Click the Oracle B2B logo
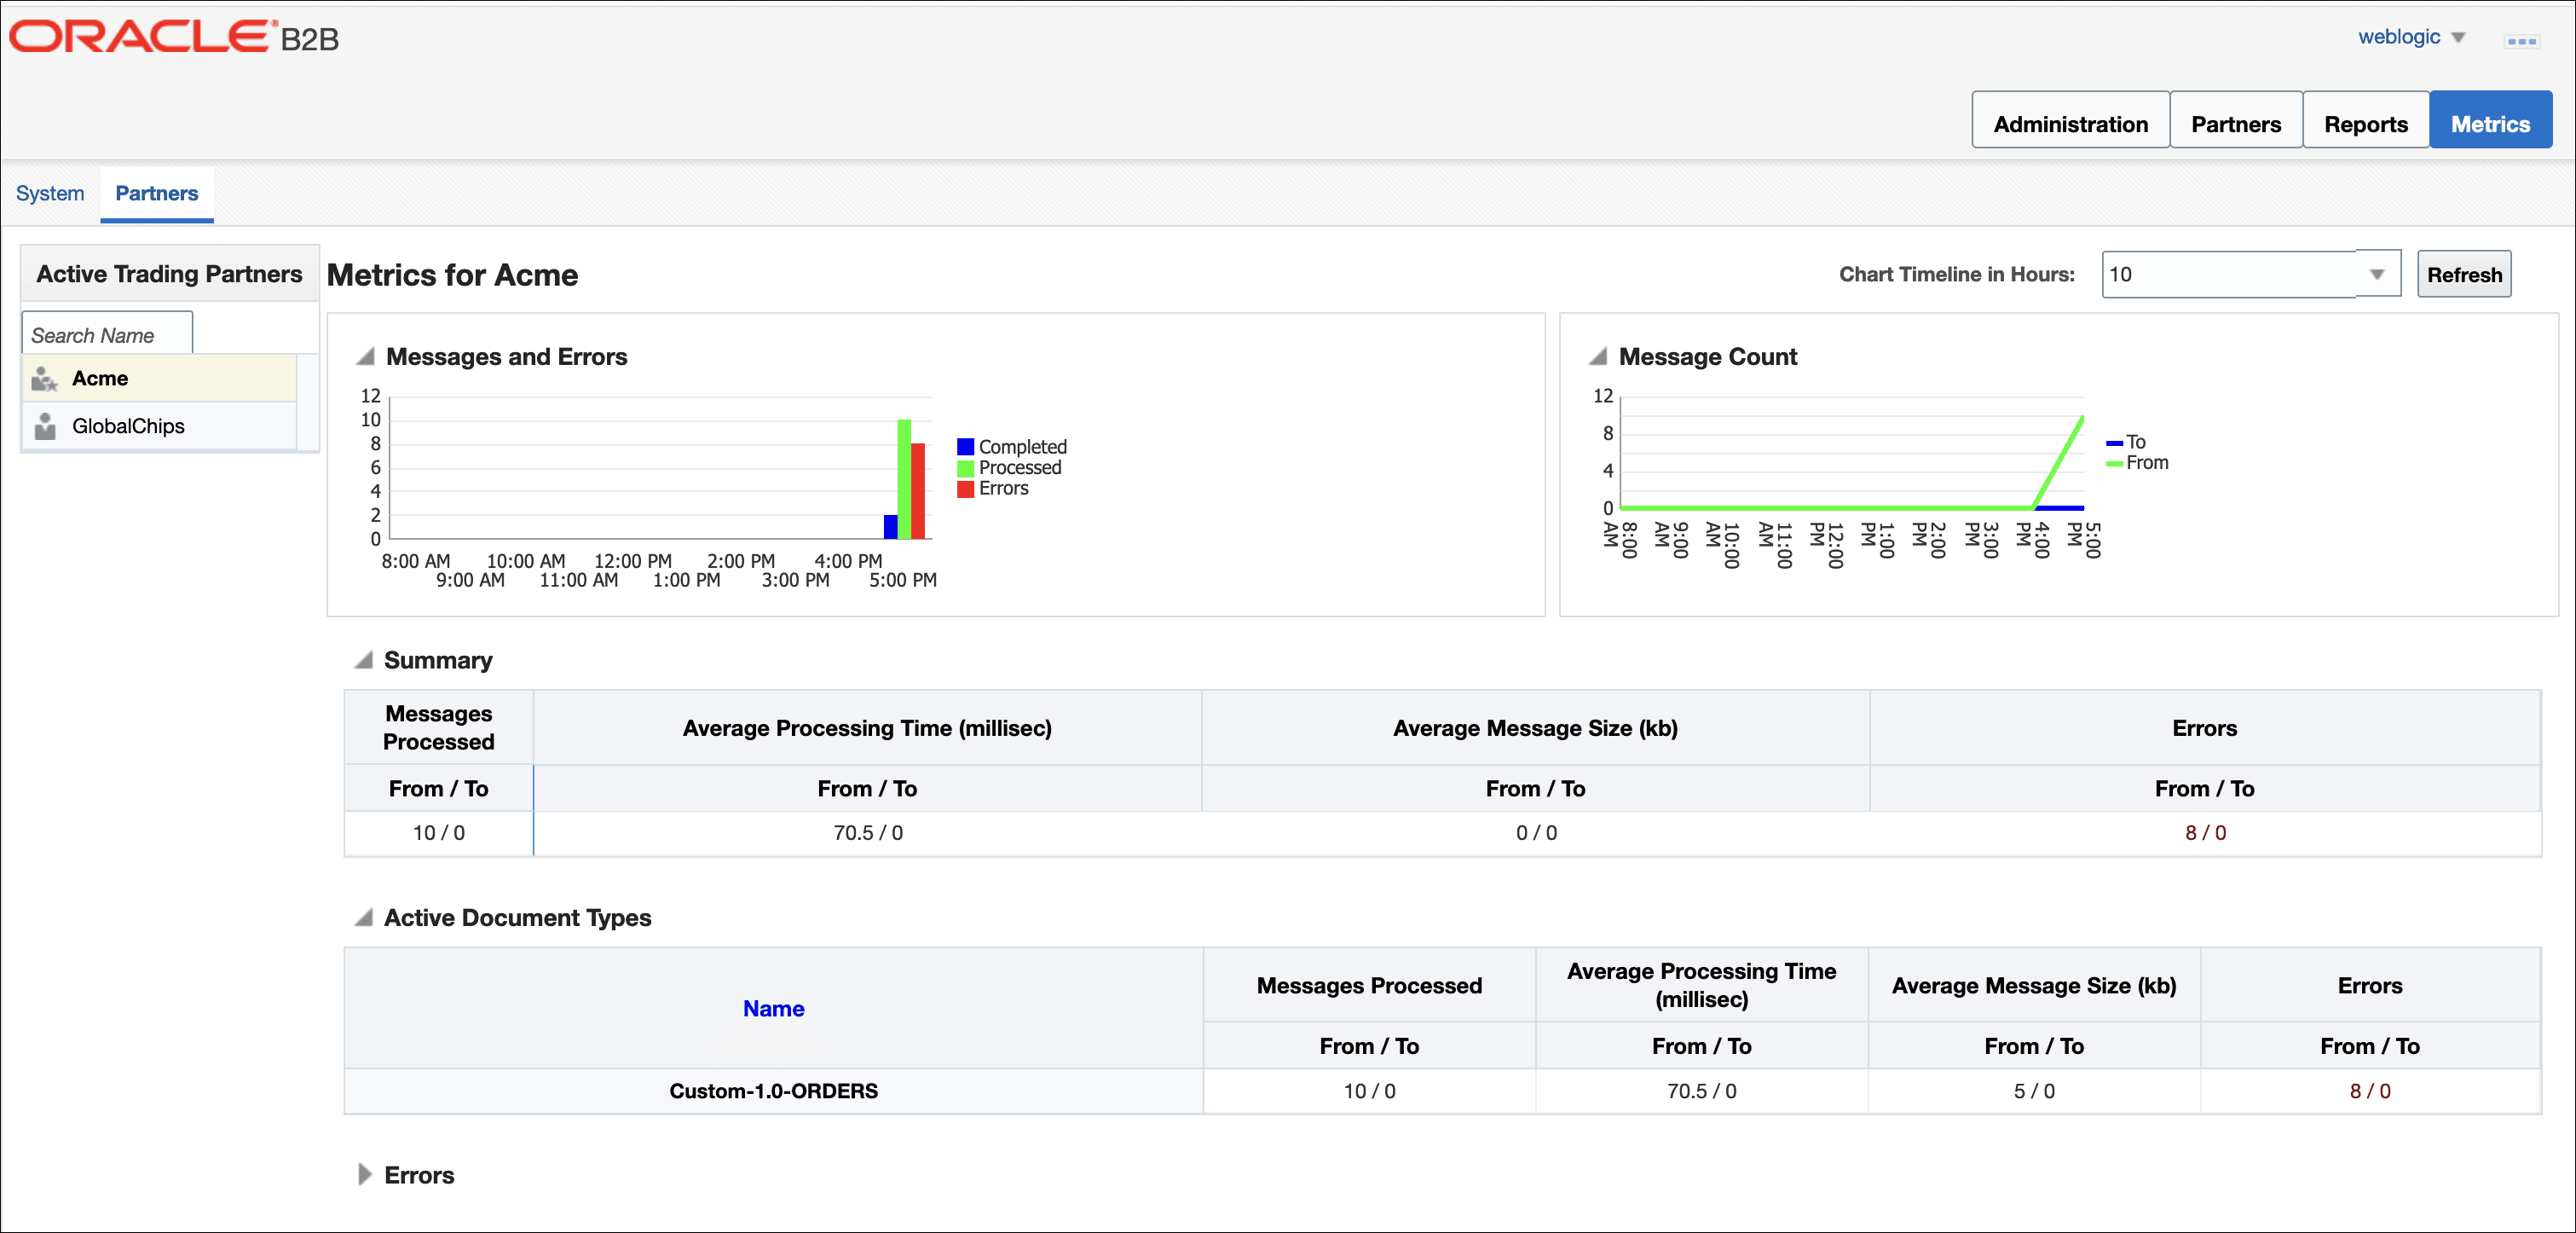The height and width of the screenshot is (1233, 2576). pos(174,37)
